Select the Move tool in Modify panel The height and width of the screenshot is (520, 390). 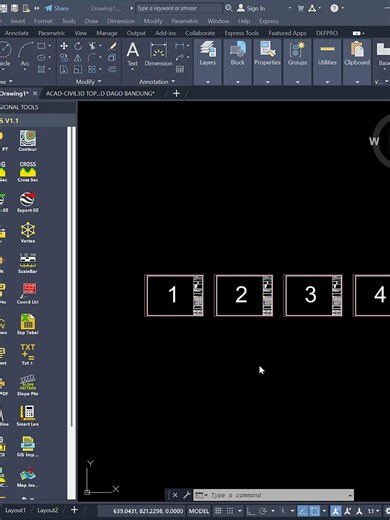(x=64, y=46)
